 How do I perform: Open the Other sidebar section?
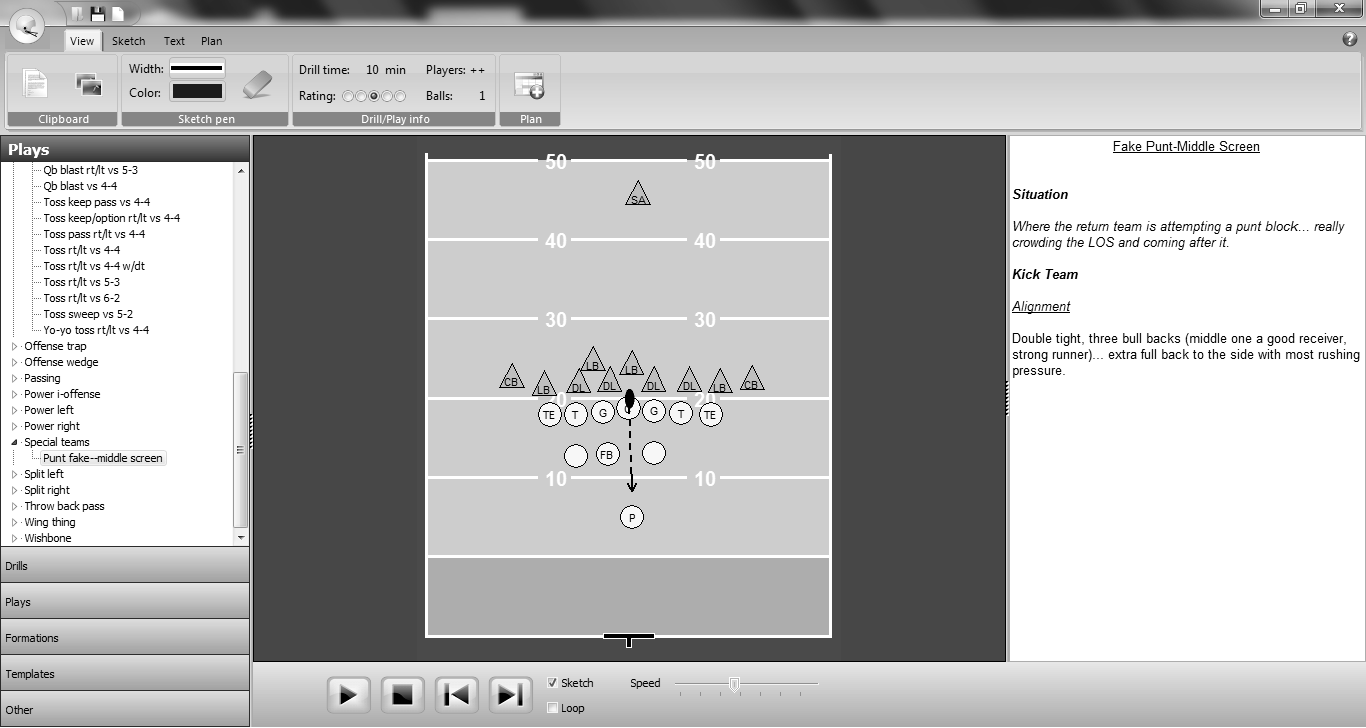124,709
